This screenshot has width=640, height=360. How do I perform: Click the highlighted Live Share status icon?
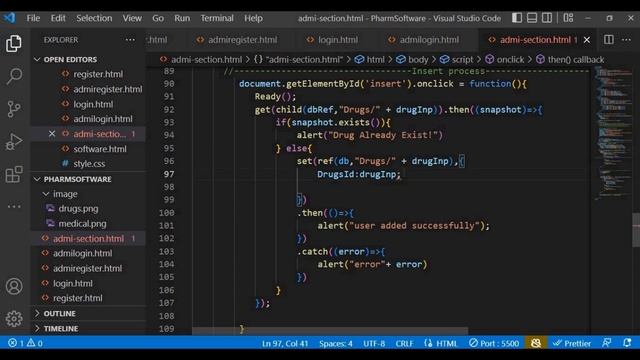(x=536, y=343)
